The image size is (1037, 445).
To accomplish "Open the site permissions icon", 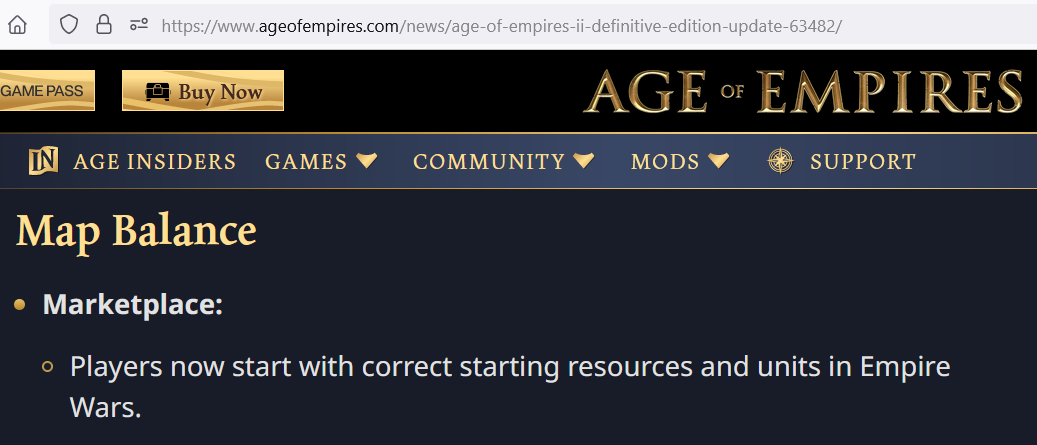I will click(x=138, y=25).
